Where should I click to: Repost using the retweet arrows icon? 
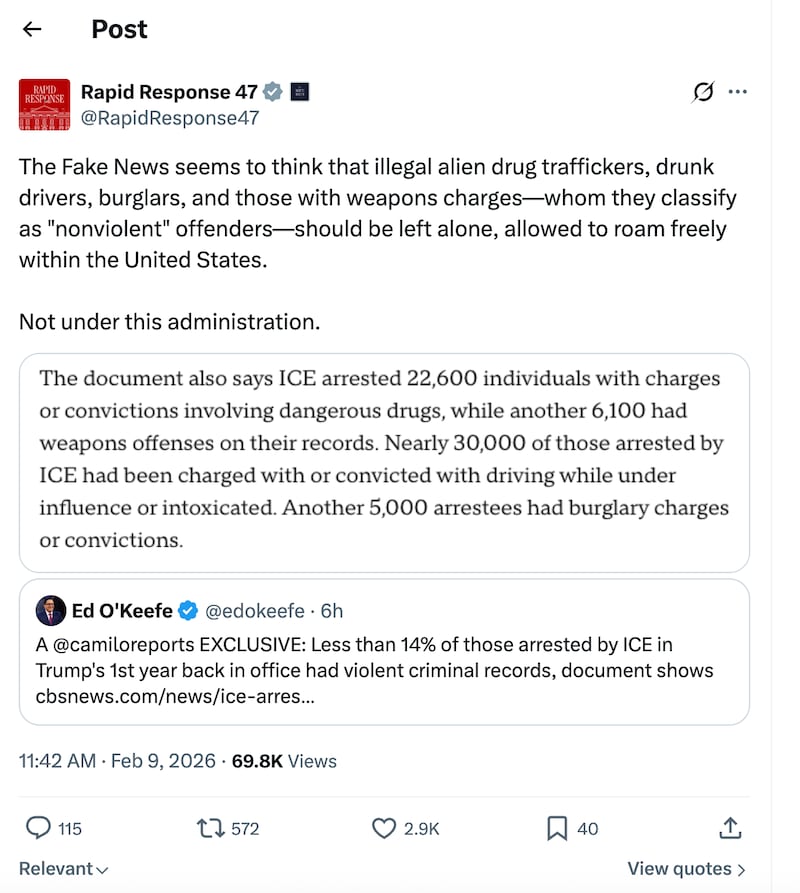(x=212, y=828)
